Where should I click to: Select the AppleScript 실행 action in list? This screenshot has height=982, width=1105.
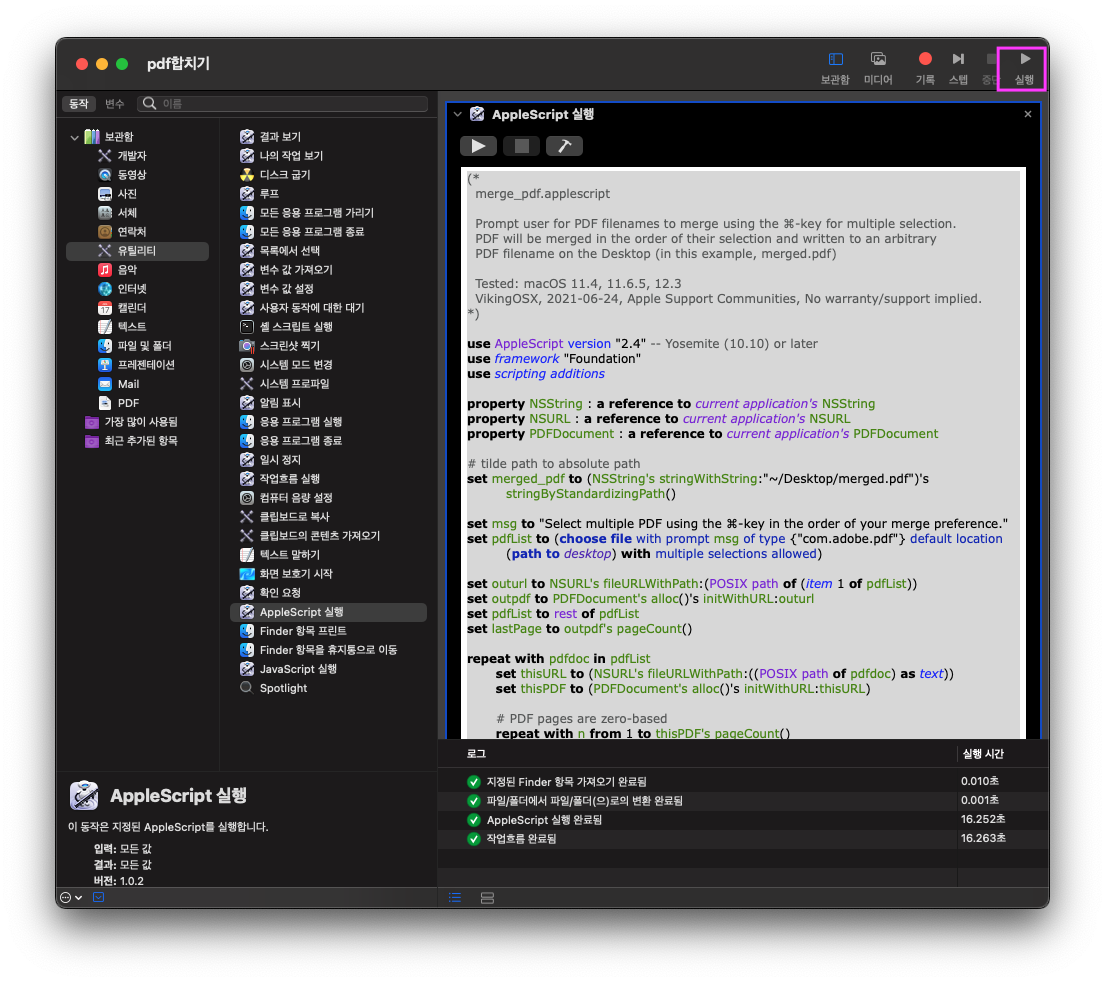pyautogui.click(x=328, y=613)
